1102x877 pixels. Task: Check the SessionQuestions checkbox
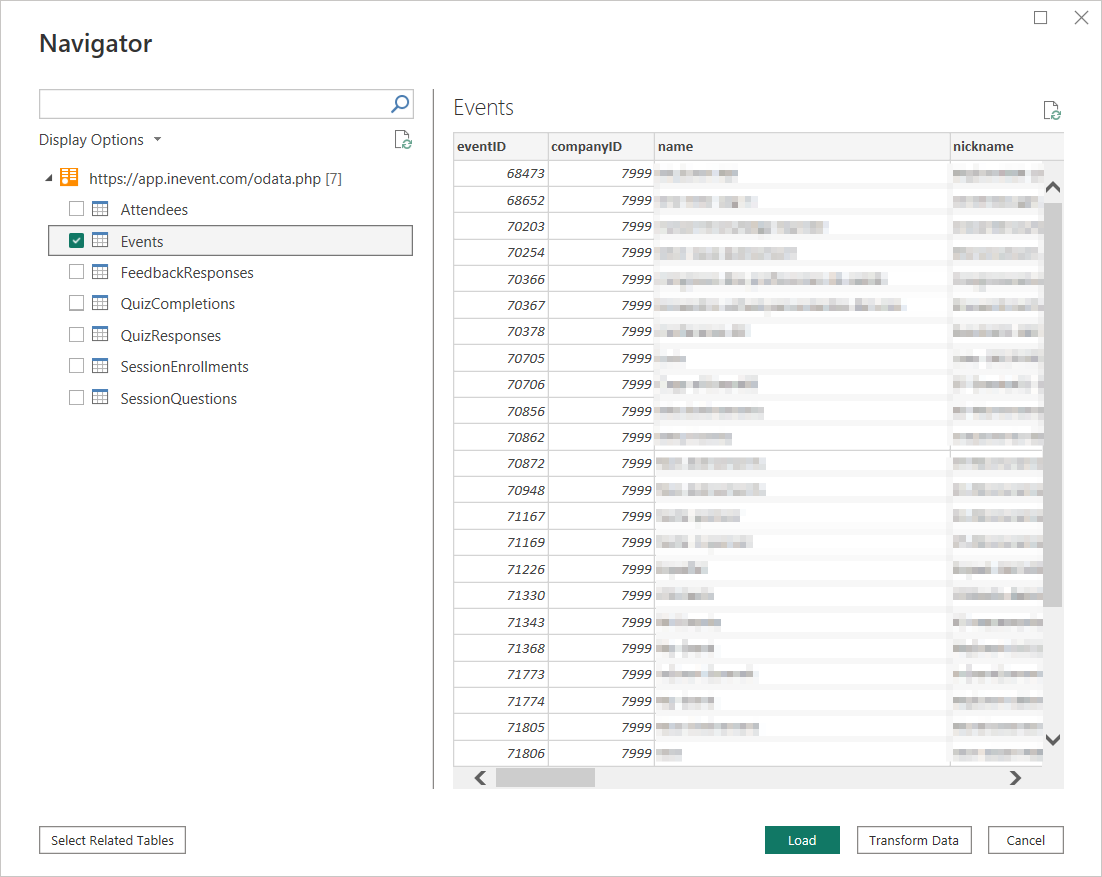pos(77,398)
